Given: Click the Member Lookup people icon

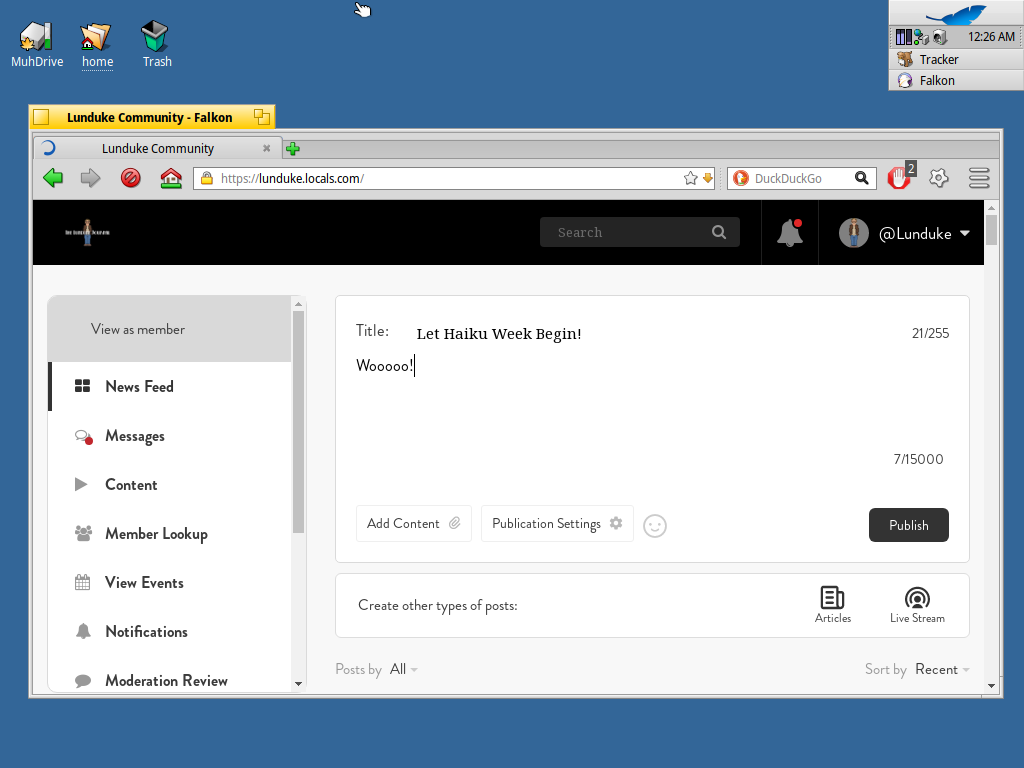Looking at the screenshot, I should [83, 534].
